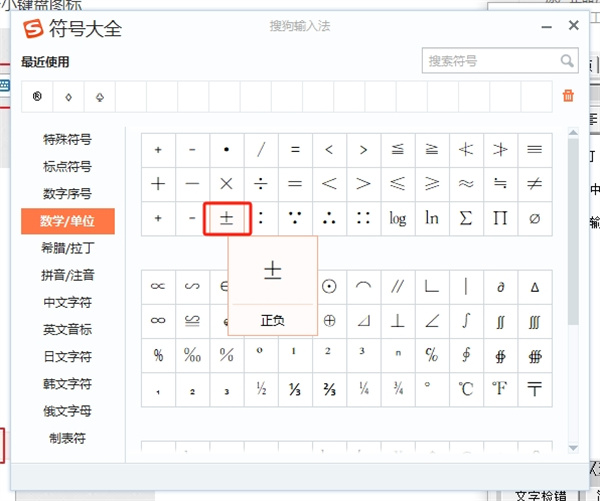Select the per mille ‰ symbol
The image size is (600, 501).
[192, 354]
